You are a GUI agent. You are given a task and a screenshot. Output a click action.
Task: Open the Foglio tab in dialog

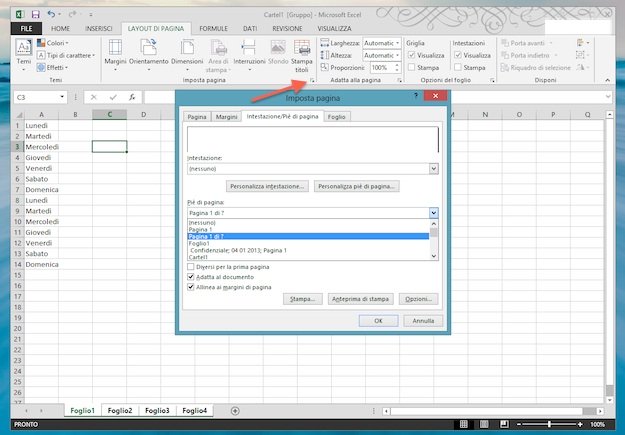337,117
